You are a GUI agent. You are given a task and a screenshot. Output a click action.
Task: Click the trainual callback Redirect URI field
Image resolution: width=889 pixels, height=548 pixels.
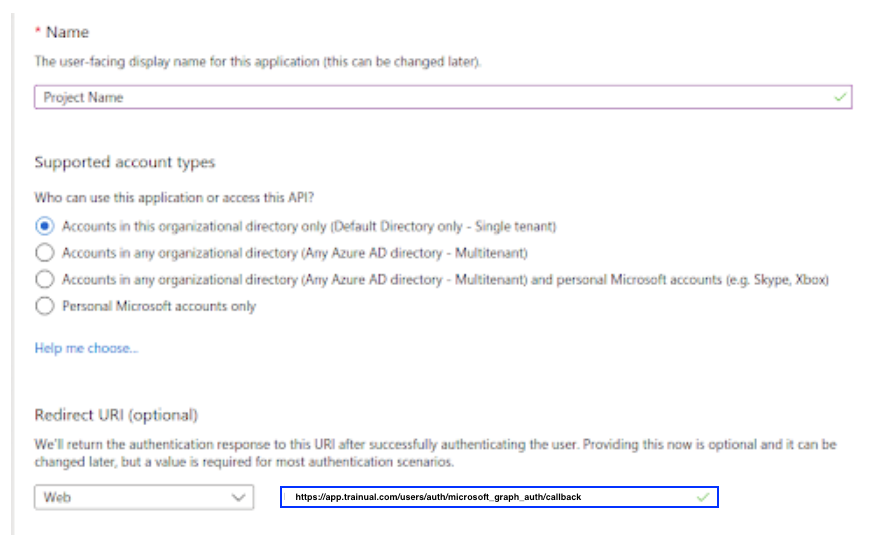click(499, 497)
